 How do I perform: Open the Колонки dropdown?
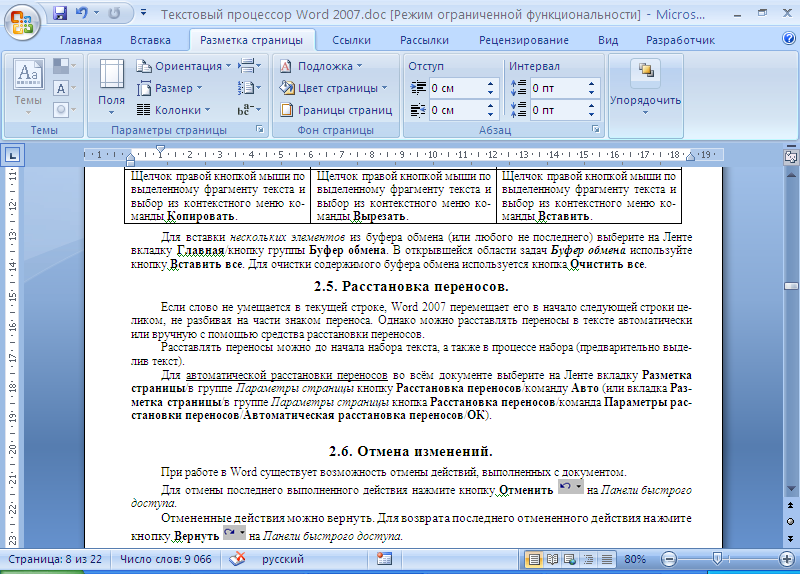[173, 110]
